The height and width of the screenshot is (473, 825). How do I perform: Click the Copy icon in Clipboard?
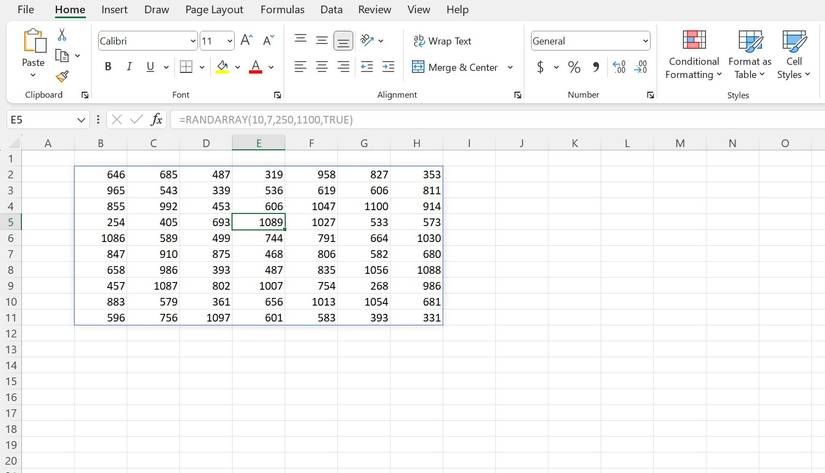pos(62,55)
